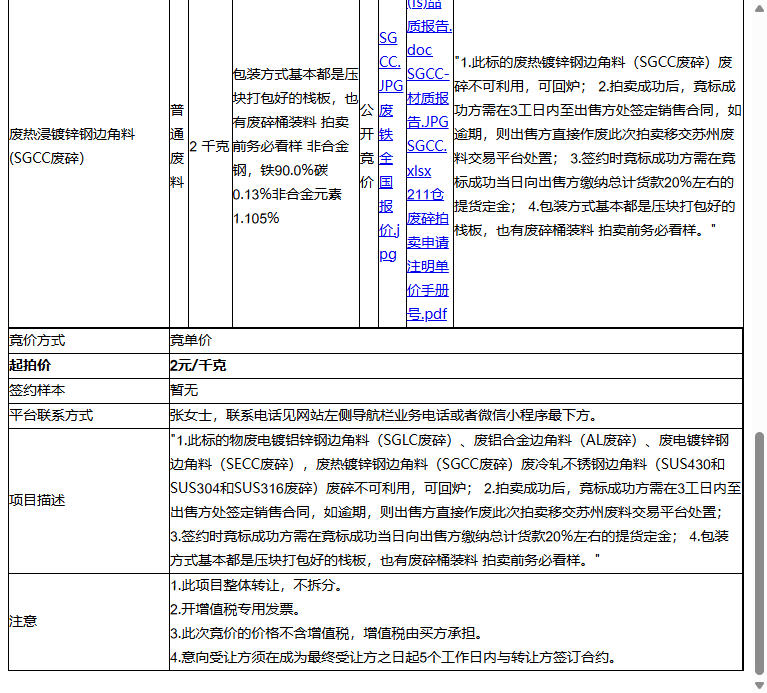Click the 2元/千克 starting price value

tap(198, 365)
